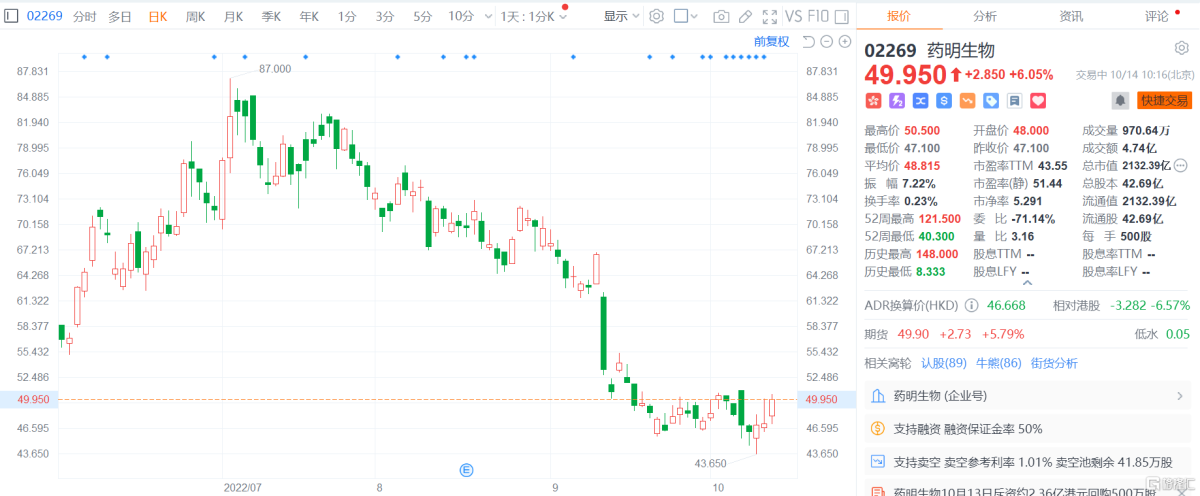This screenshot has height=496, width=1200.
Task: Set price alert with bell icon
Action: 1121,100
